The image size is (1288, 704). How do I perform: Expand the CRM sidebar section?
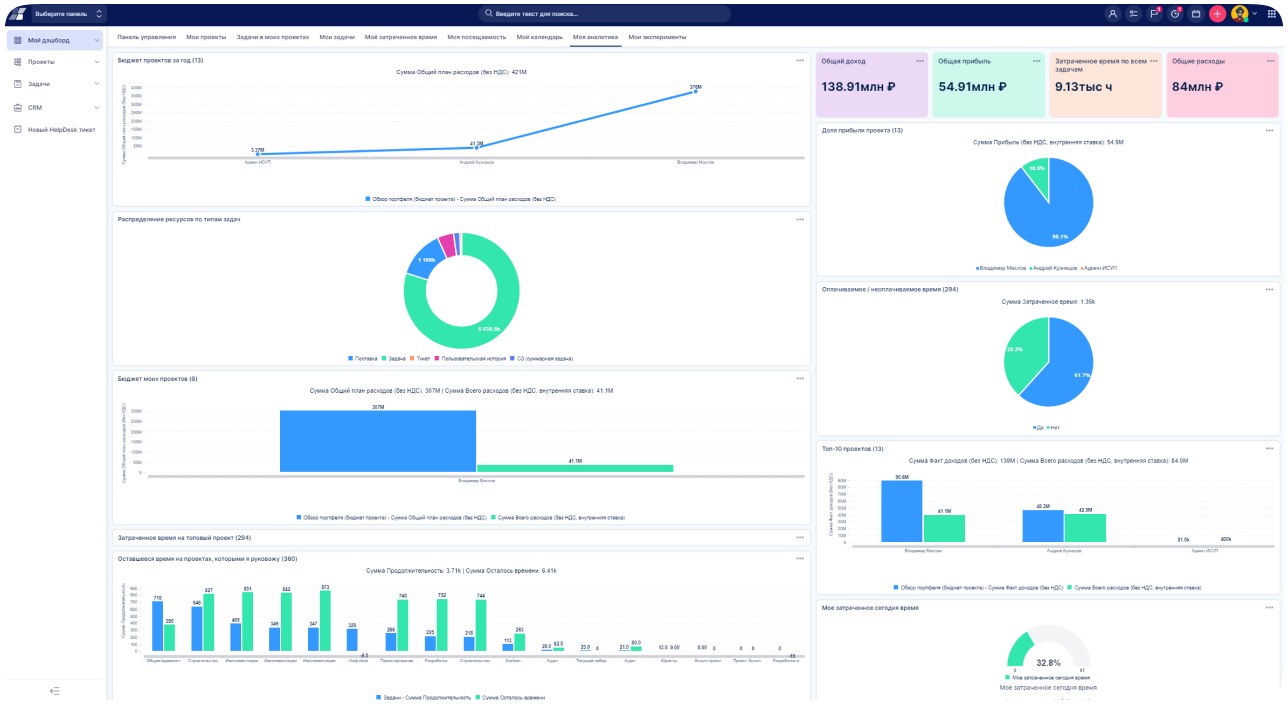pyautogui.click(x=97, y=107)
